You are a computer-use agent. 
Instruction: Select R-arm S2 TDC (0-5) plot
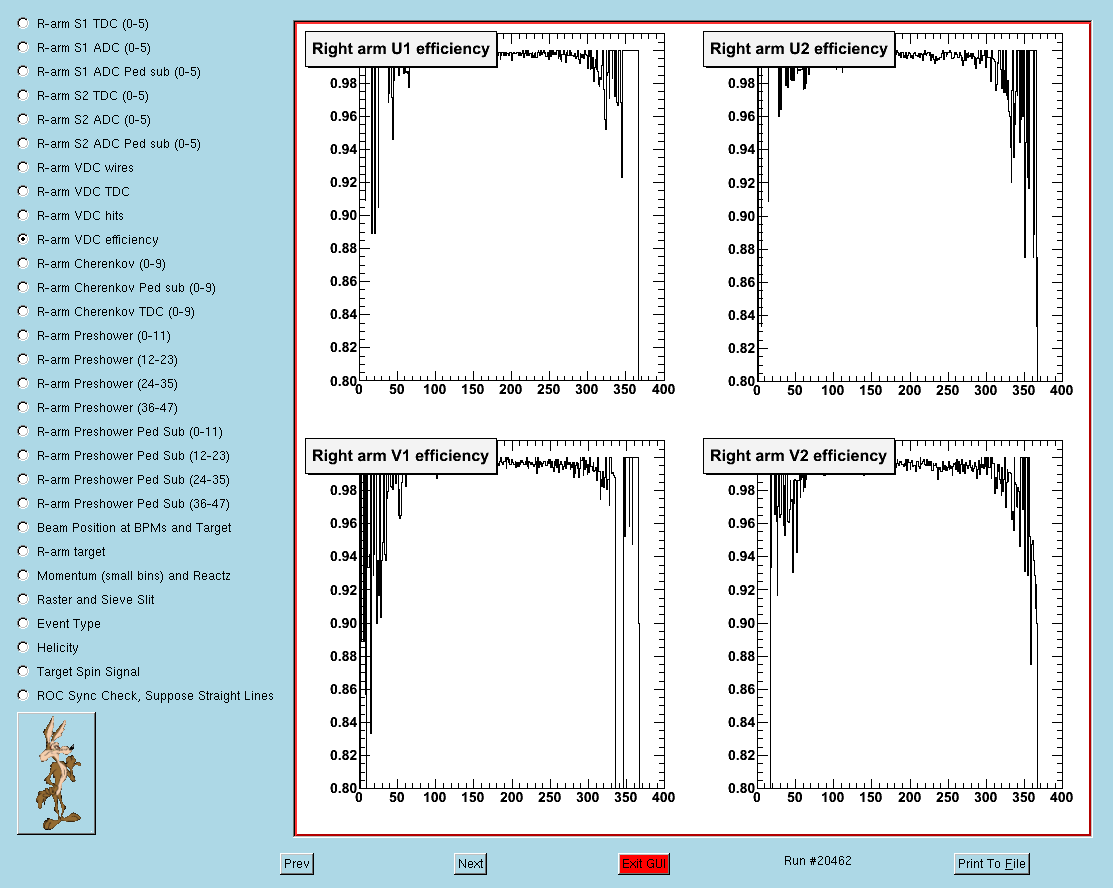(23, 96)
